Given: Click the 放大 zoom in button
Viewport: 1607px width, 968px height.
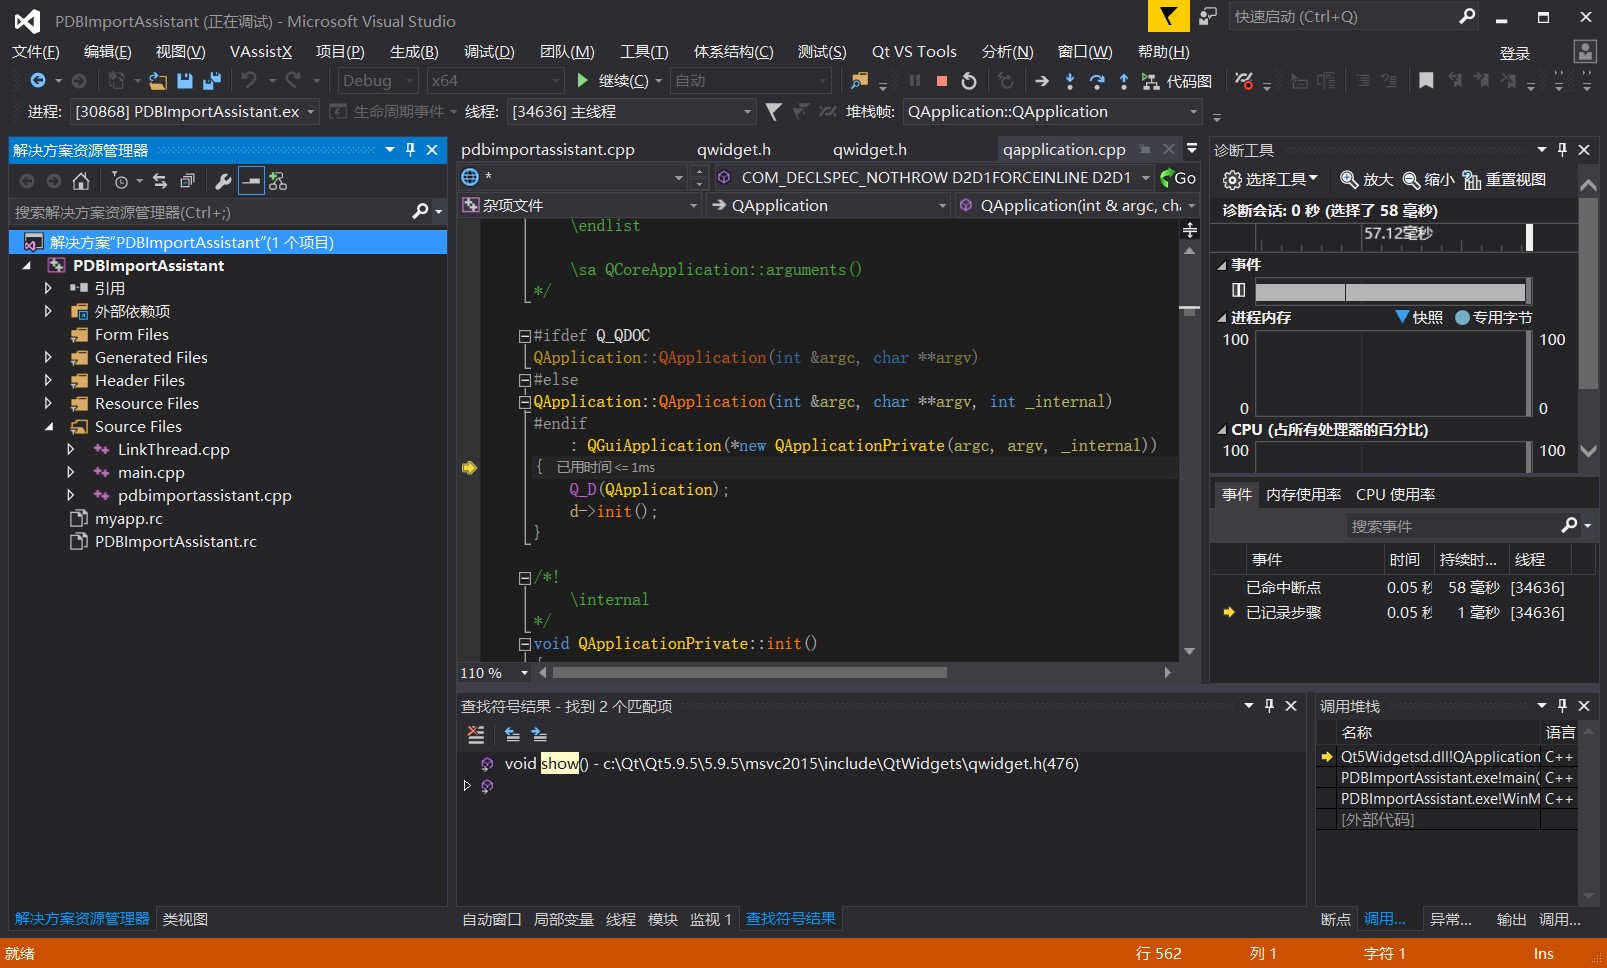Looking at the screenshot, I should (1367, 180).
